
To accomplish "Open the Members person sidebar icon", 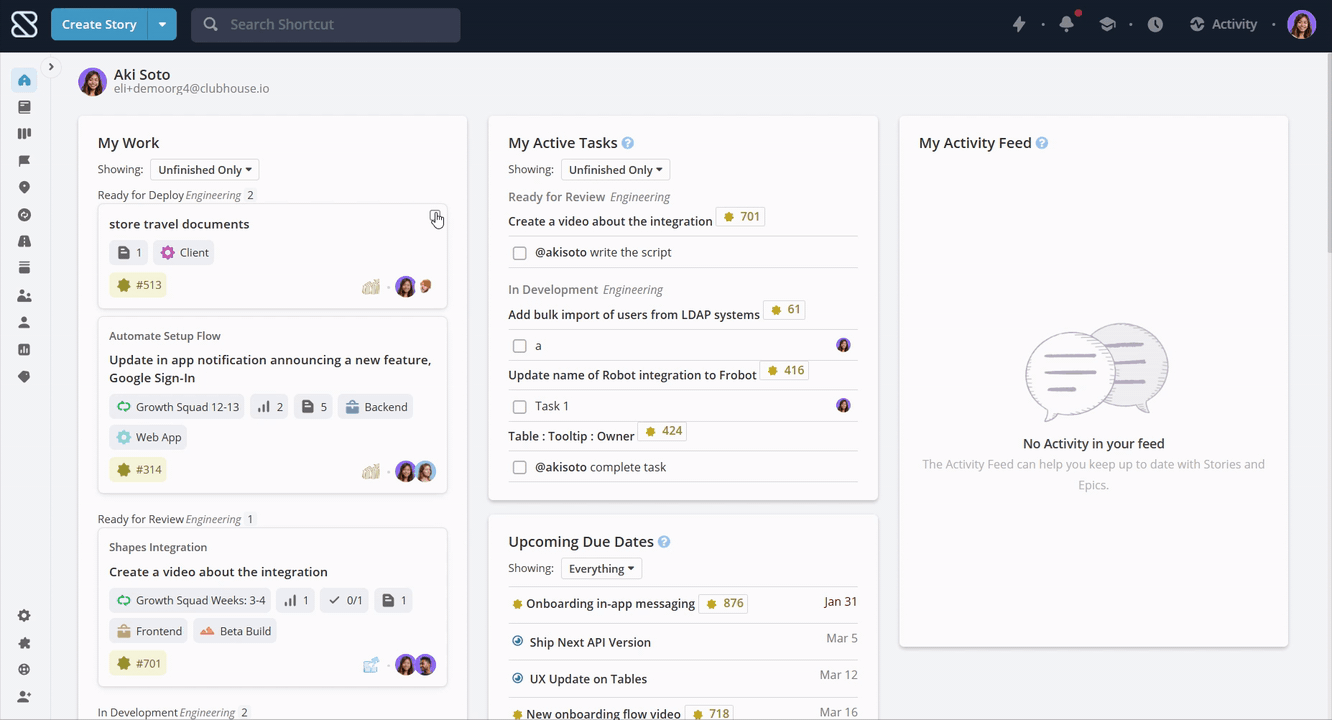I will click(x=24, y=323).
